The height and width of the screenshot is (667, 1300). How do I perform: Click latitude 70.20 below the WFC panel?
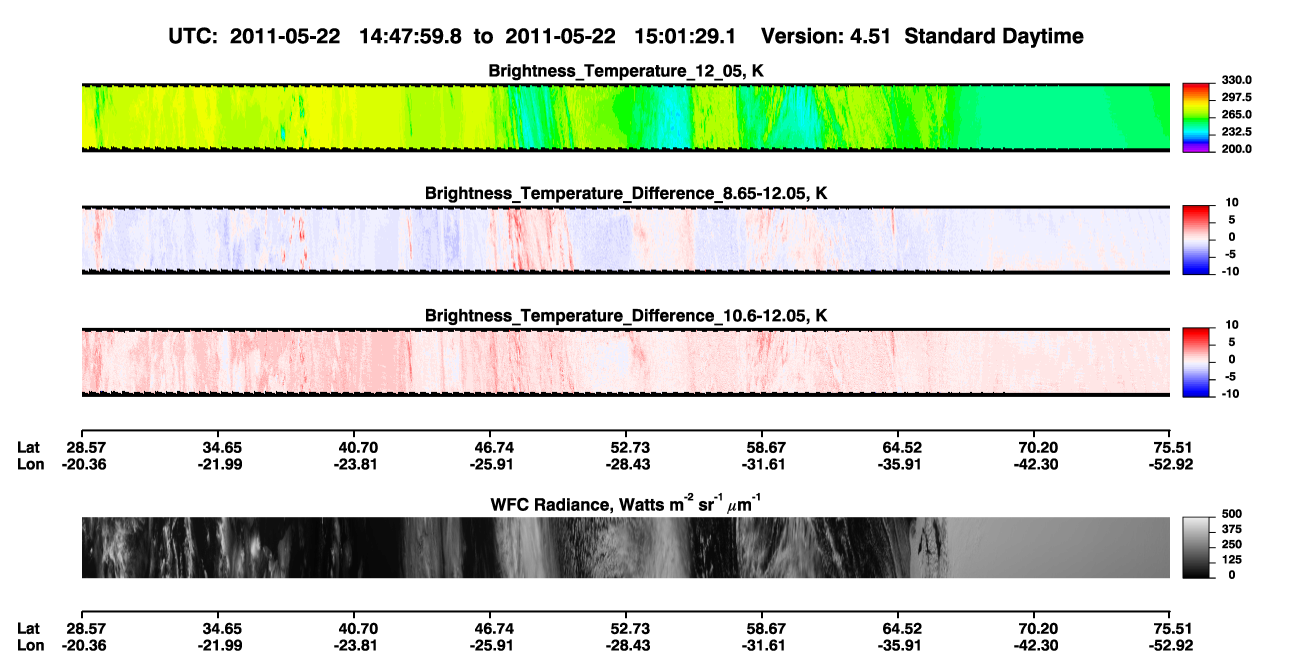click(x=1038, y=628)
